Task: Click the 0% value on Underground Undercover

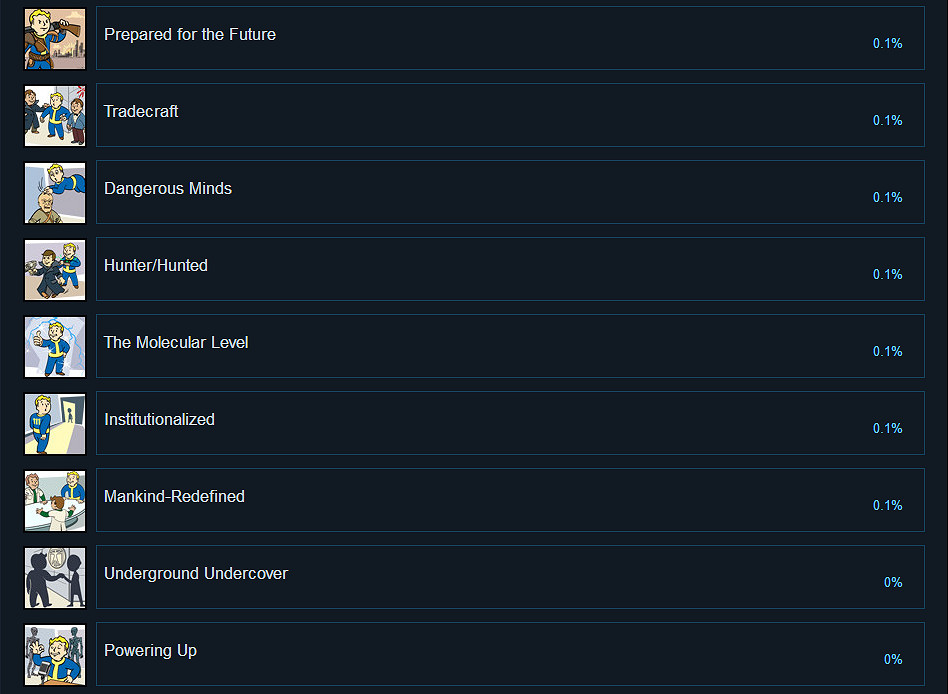Action: pos(893,582)
